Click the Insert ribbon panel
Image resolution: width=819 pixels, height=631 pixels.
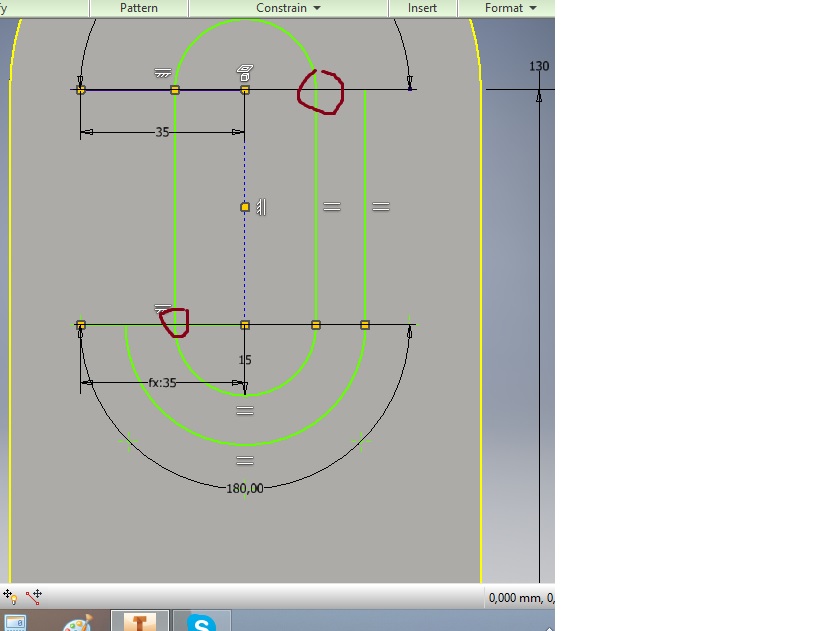click(421, 7)
